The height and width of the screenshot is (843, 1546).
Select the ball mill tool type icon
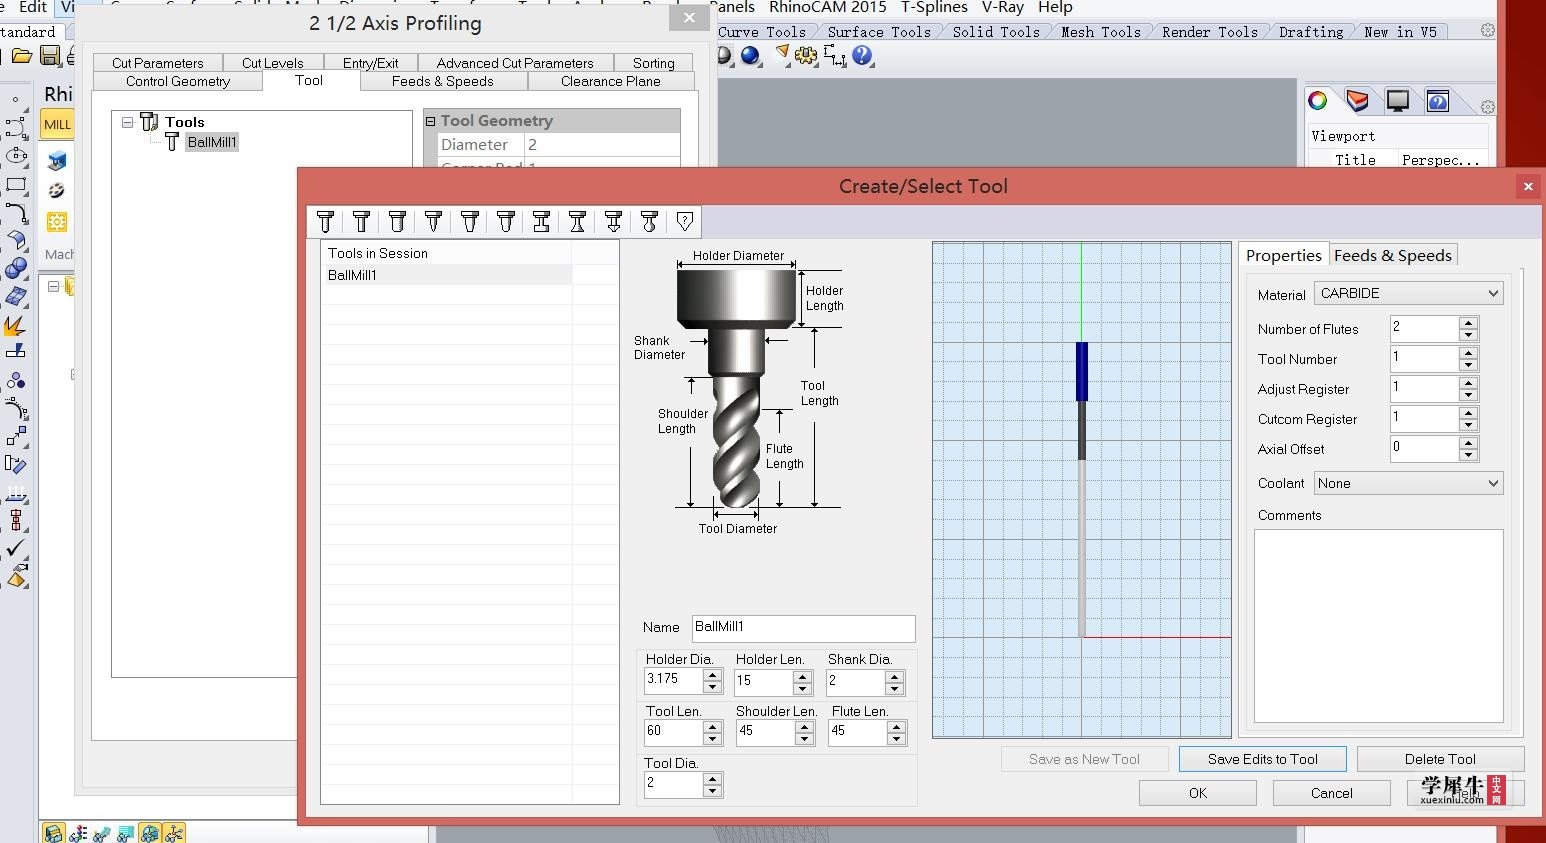point(325,222)
